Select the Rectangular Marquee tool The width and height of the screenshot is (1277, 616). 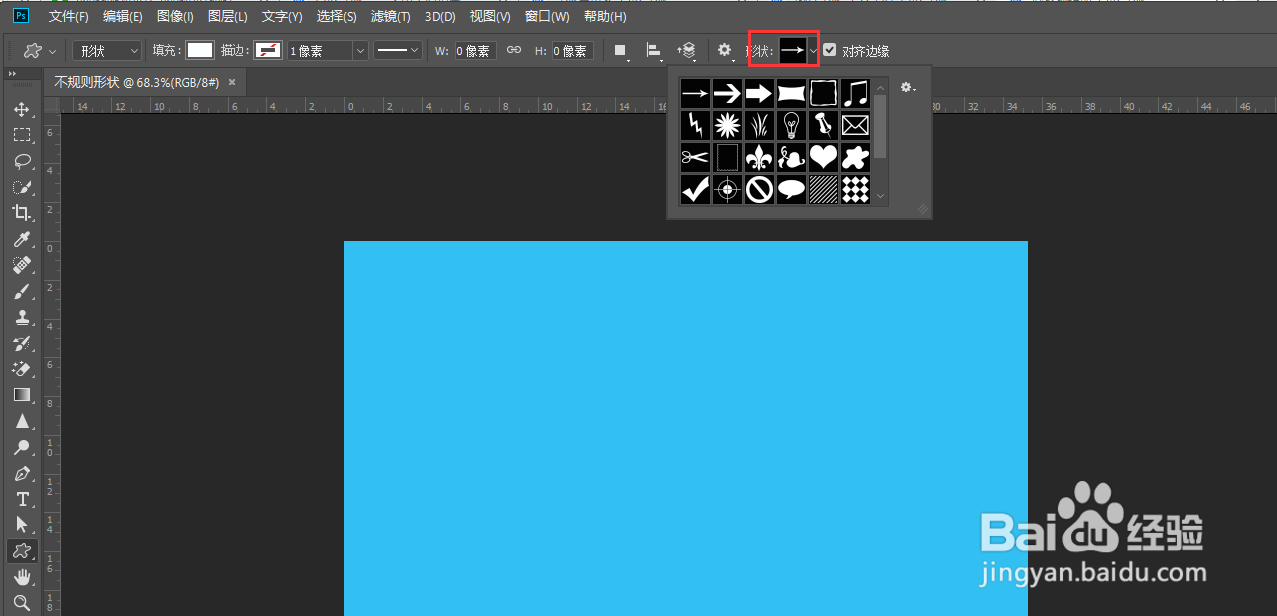(x=22, y=135)
